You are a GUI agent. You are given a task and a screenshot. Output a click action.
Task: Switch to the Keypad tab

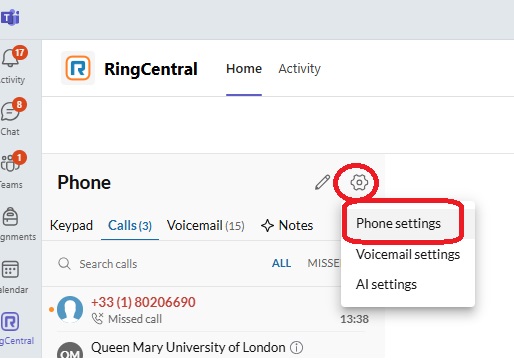71,225
